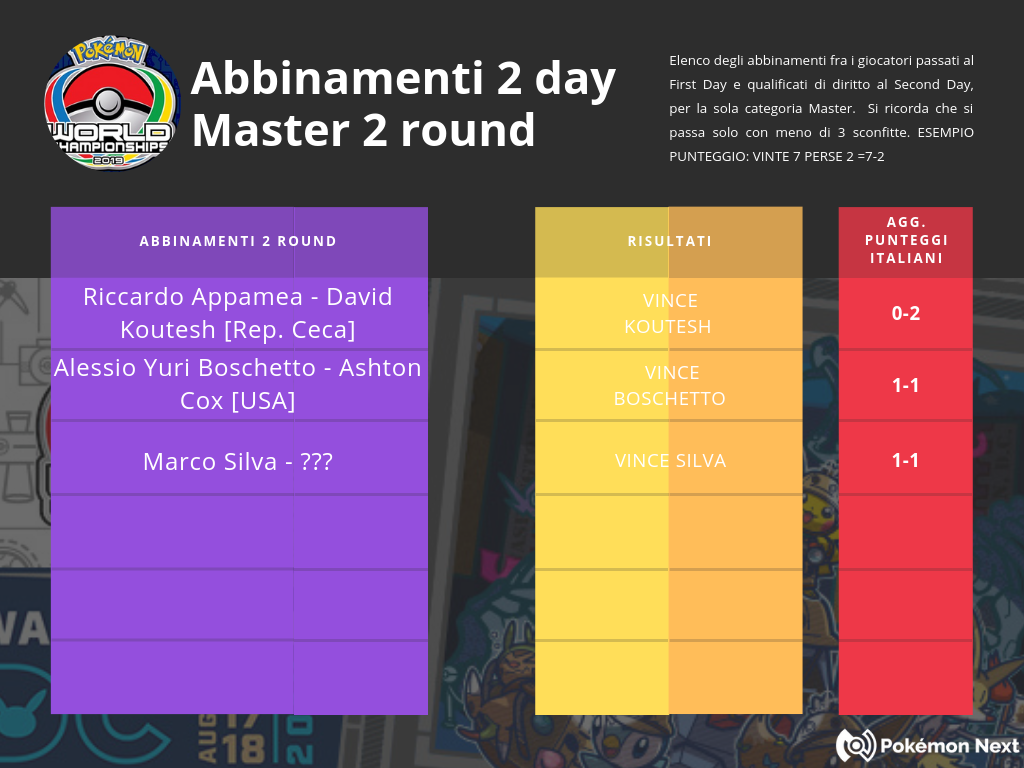Select the Riccardo Appamea - David Koutesh pairing

coord(238,313)
